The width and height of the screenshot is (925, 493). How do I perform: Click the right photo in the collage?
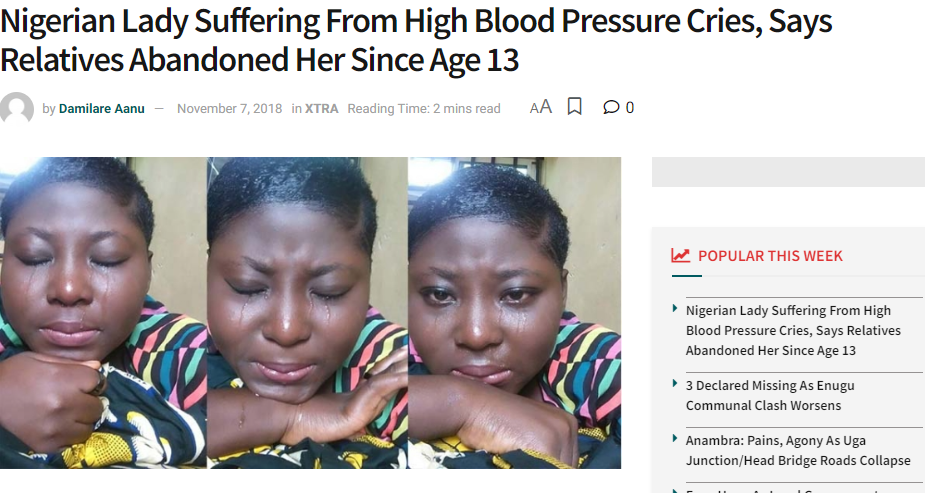(514, 312)
